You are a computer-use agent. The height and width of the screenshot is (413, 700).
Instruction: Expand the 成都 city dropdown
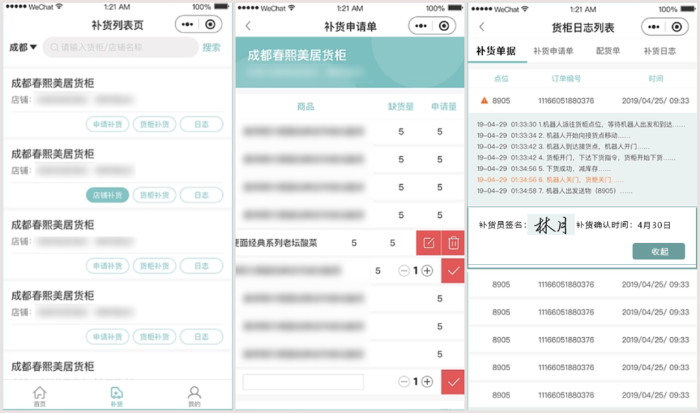point(23,47)
